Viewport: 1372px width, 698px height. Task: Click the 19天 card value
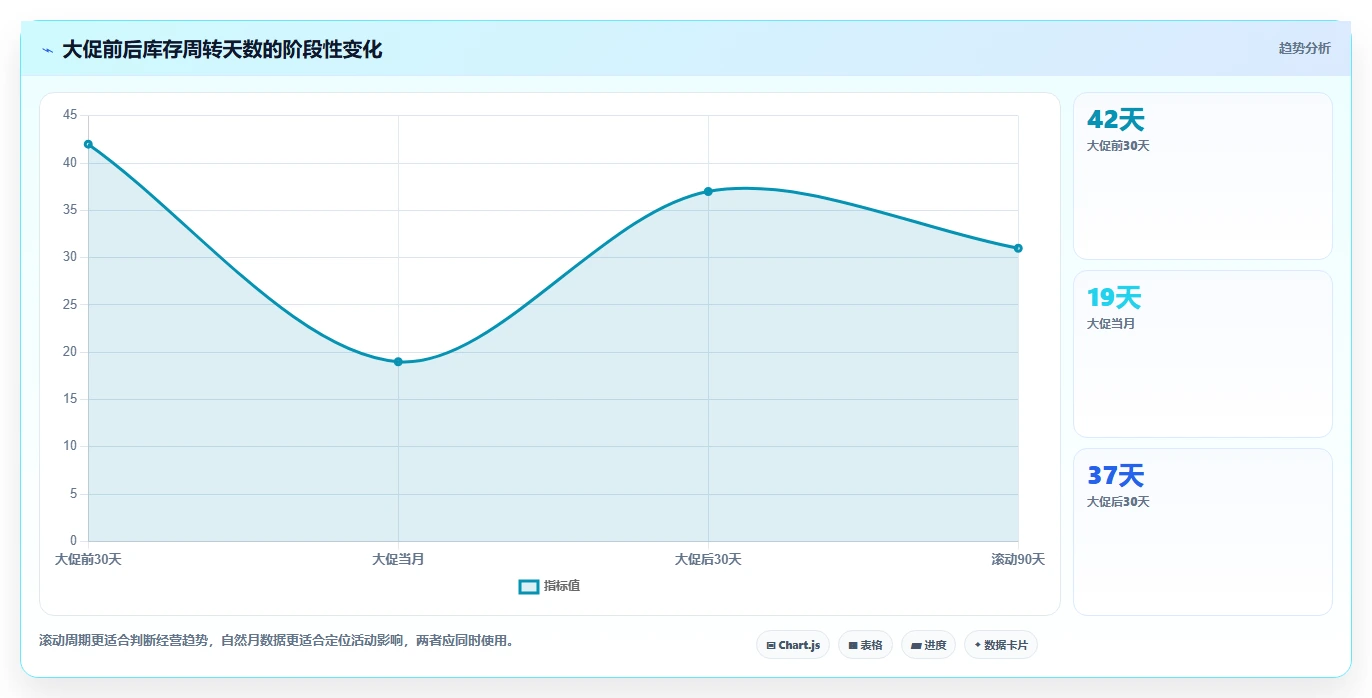click(x=1114, y=298)
